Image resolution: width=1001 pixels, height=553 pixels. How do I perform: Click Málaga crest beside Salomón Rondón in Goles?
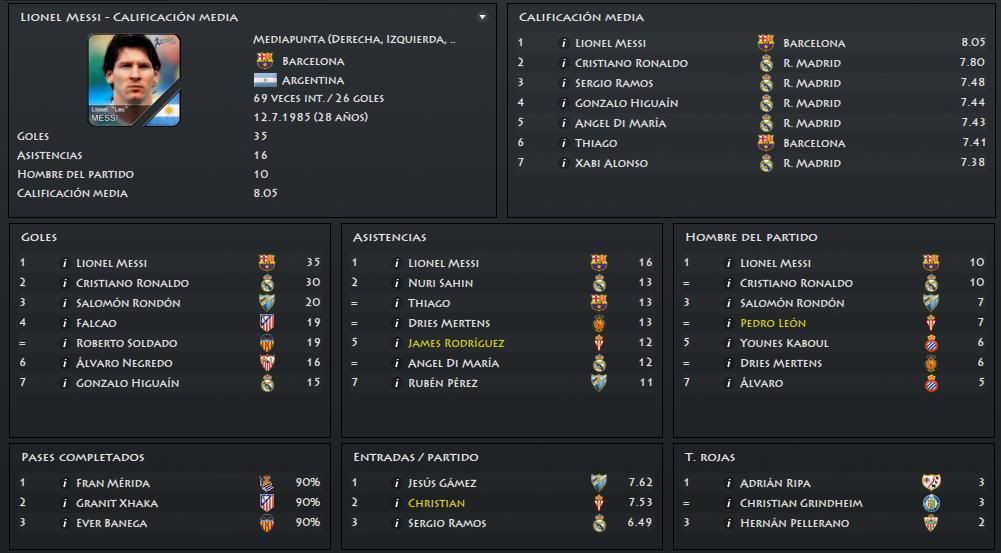coord(267,303)
